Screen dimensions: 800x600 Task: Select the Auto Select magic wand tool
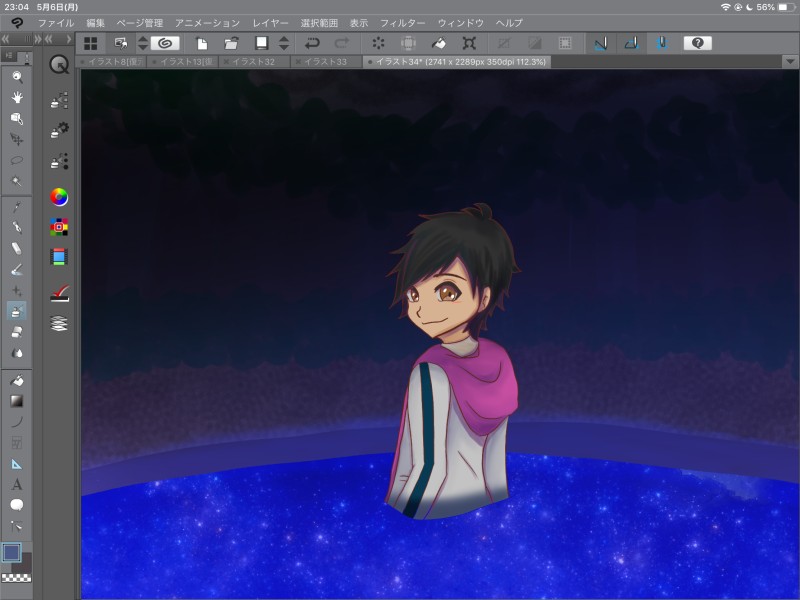click(17, 181)
